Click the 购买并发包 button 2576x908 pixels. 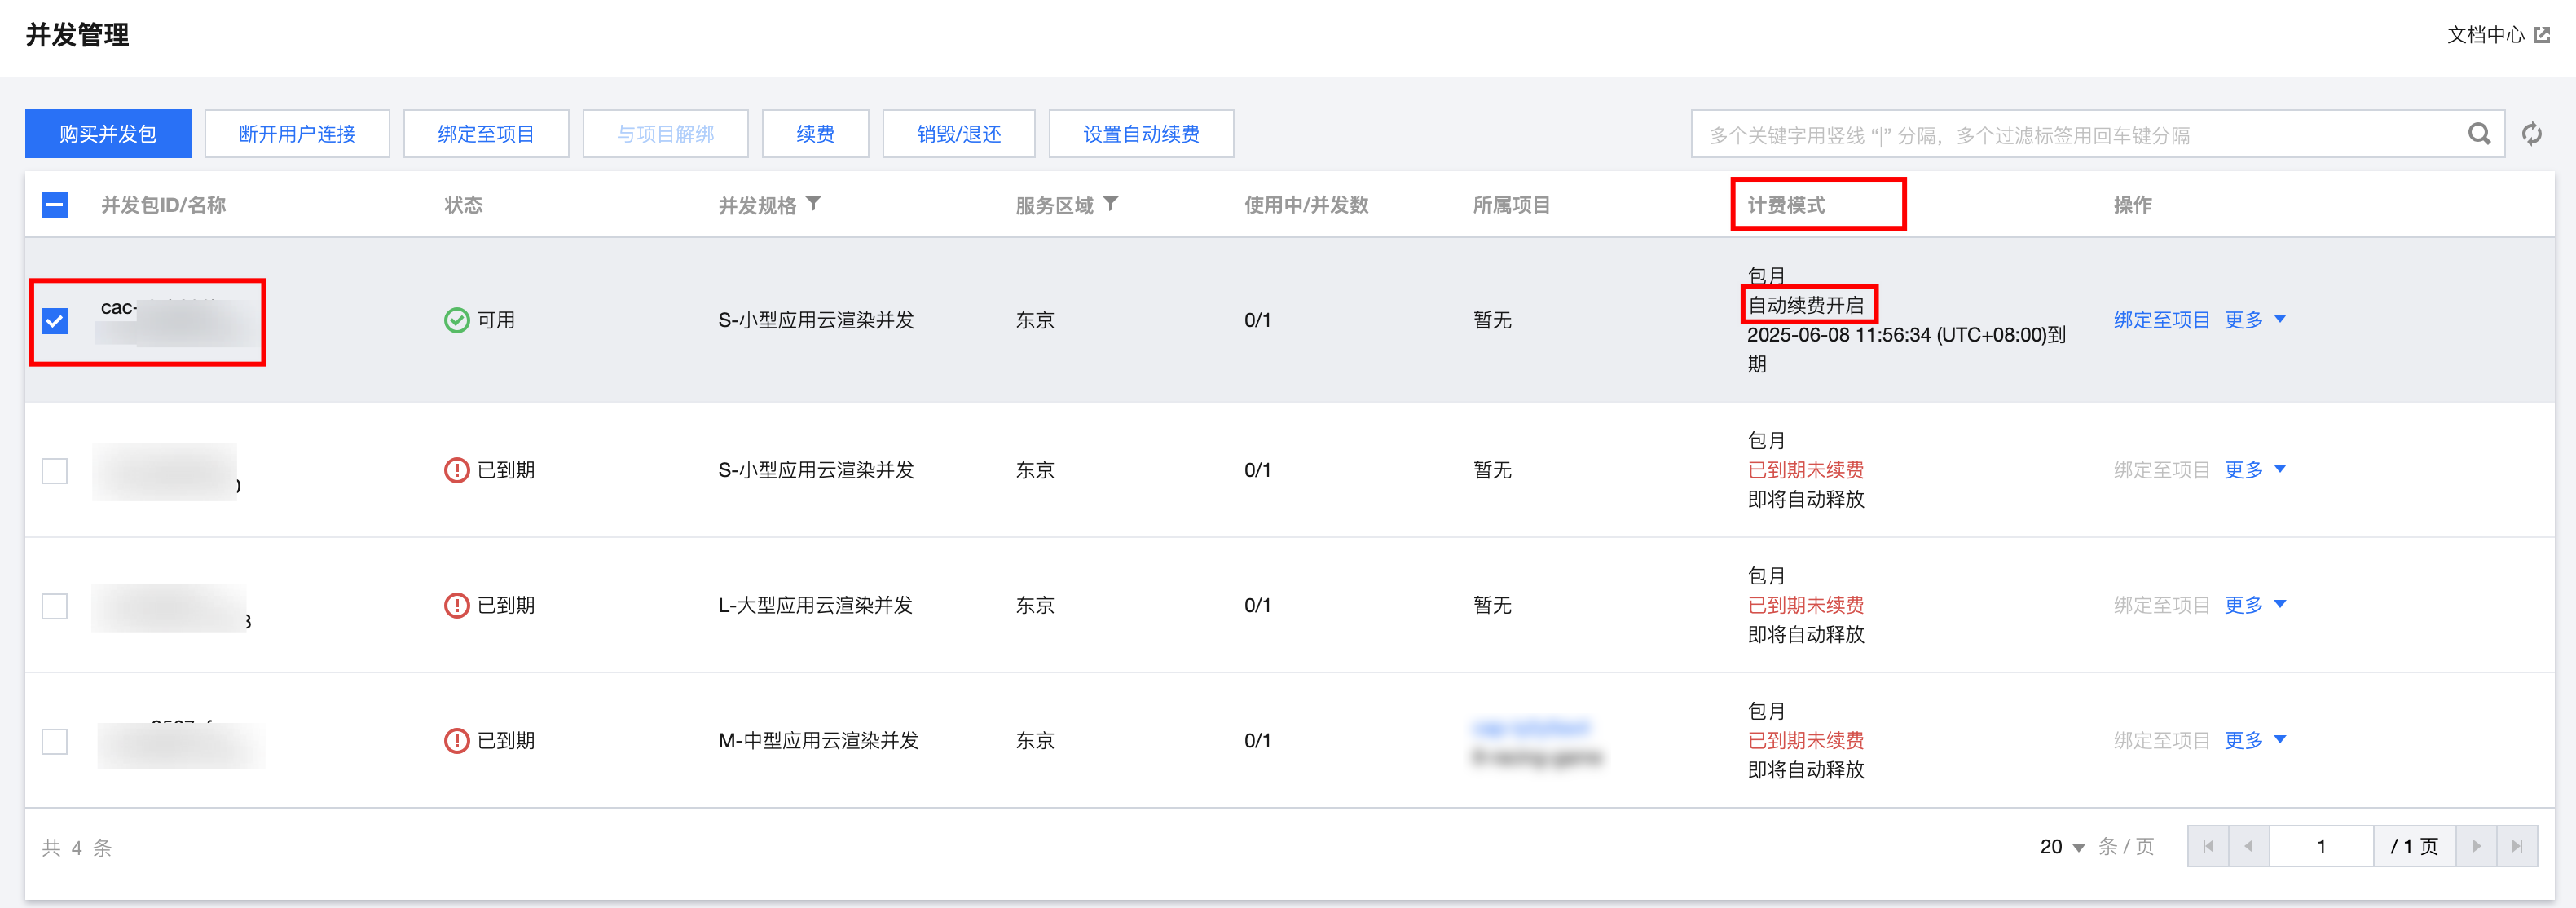108,134
